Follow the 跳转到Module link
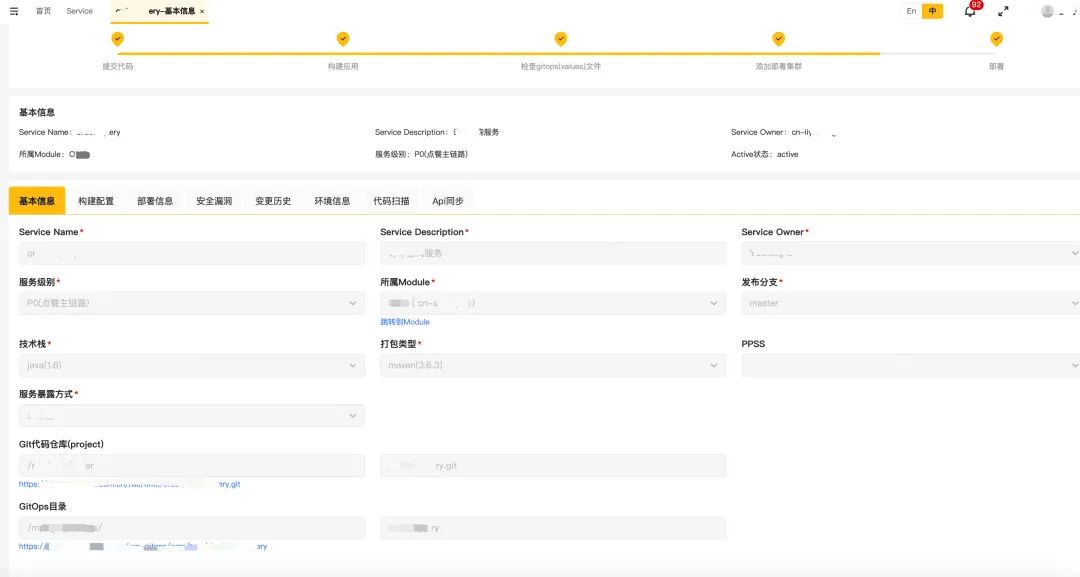 [x=405, y=322]
